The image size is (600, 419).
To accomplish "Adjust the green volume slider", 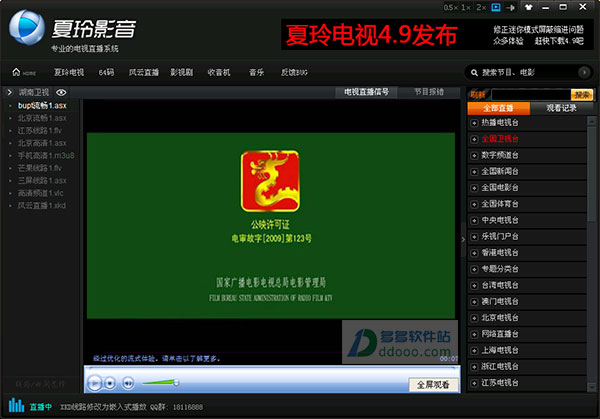I will (160, 382).
